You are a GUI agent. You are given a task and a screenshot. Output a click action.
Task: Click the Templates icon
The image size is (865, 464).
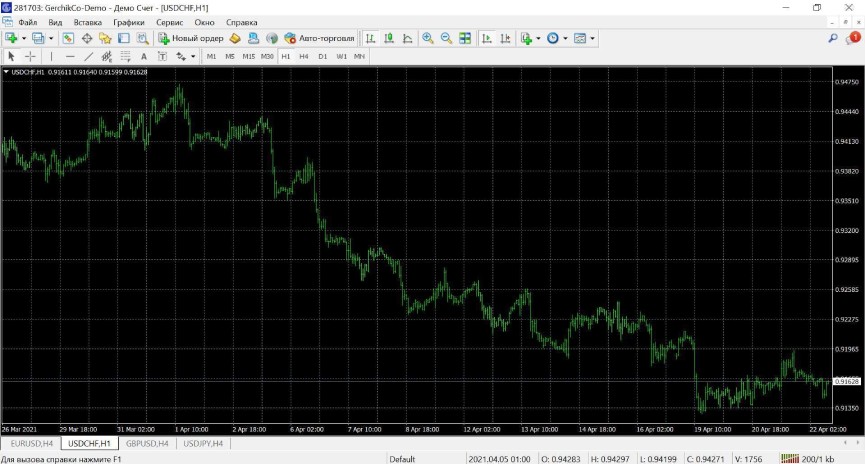580,38
